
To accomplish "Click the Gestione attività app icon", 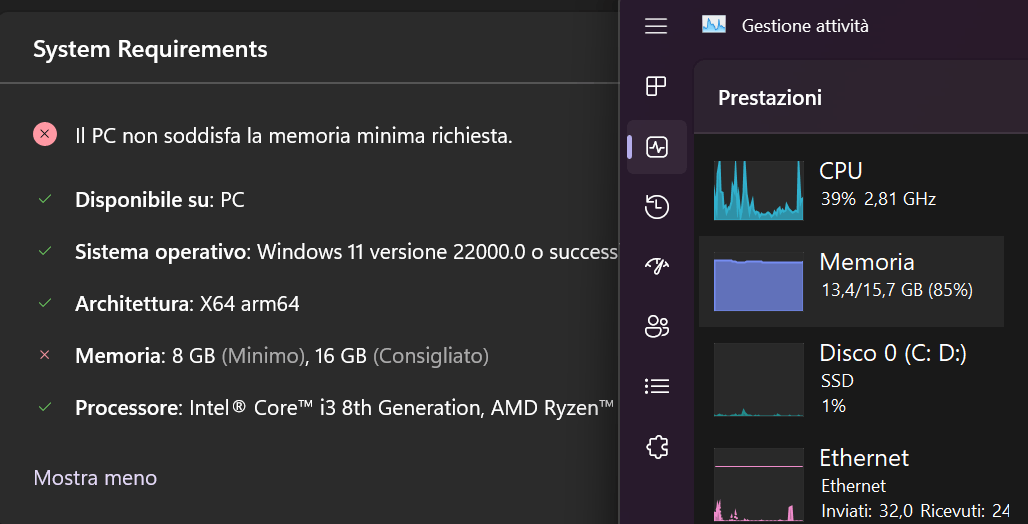I will coord(714,26).
